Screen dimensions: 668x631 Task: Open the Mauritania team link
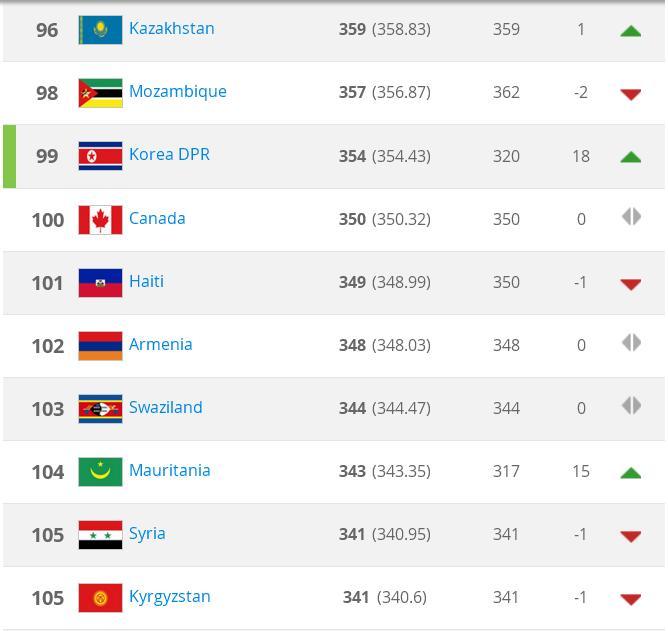170,470
